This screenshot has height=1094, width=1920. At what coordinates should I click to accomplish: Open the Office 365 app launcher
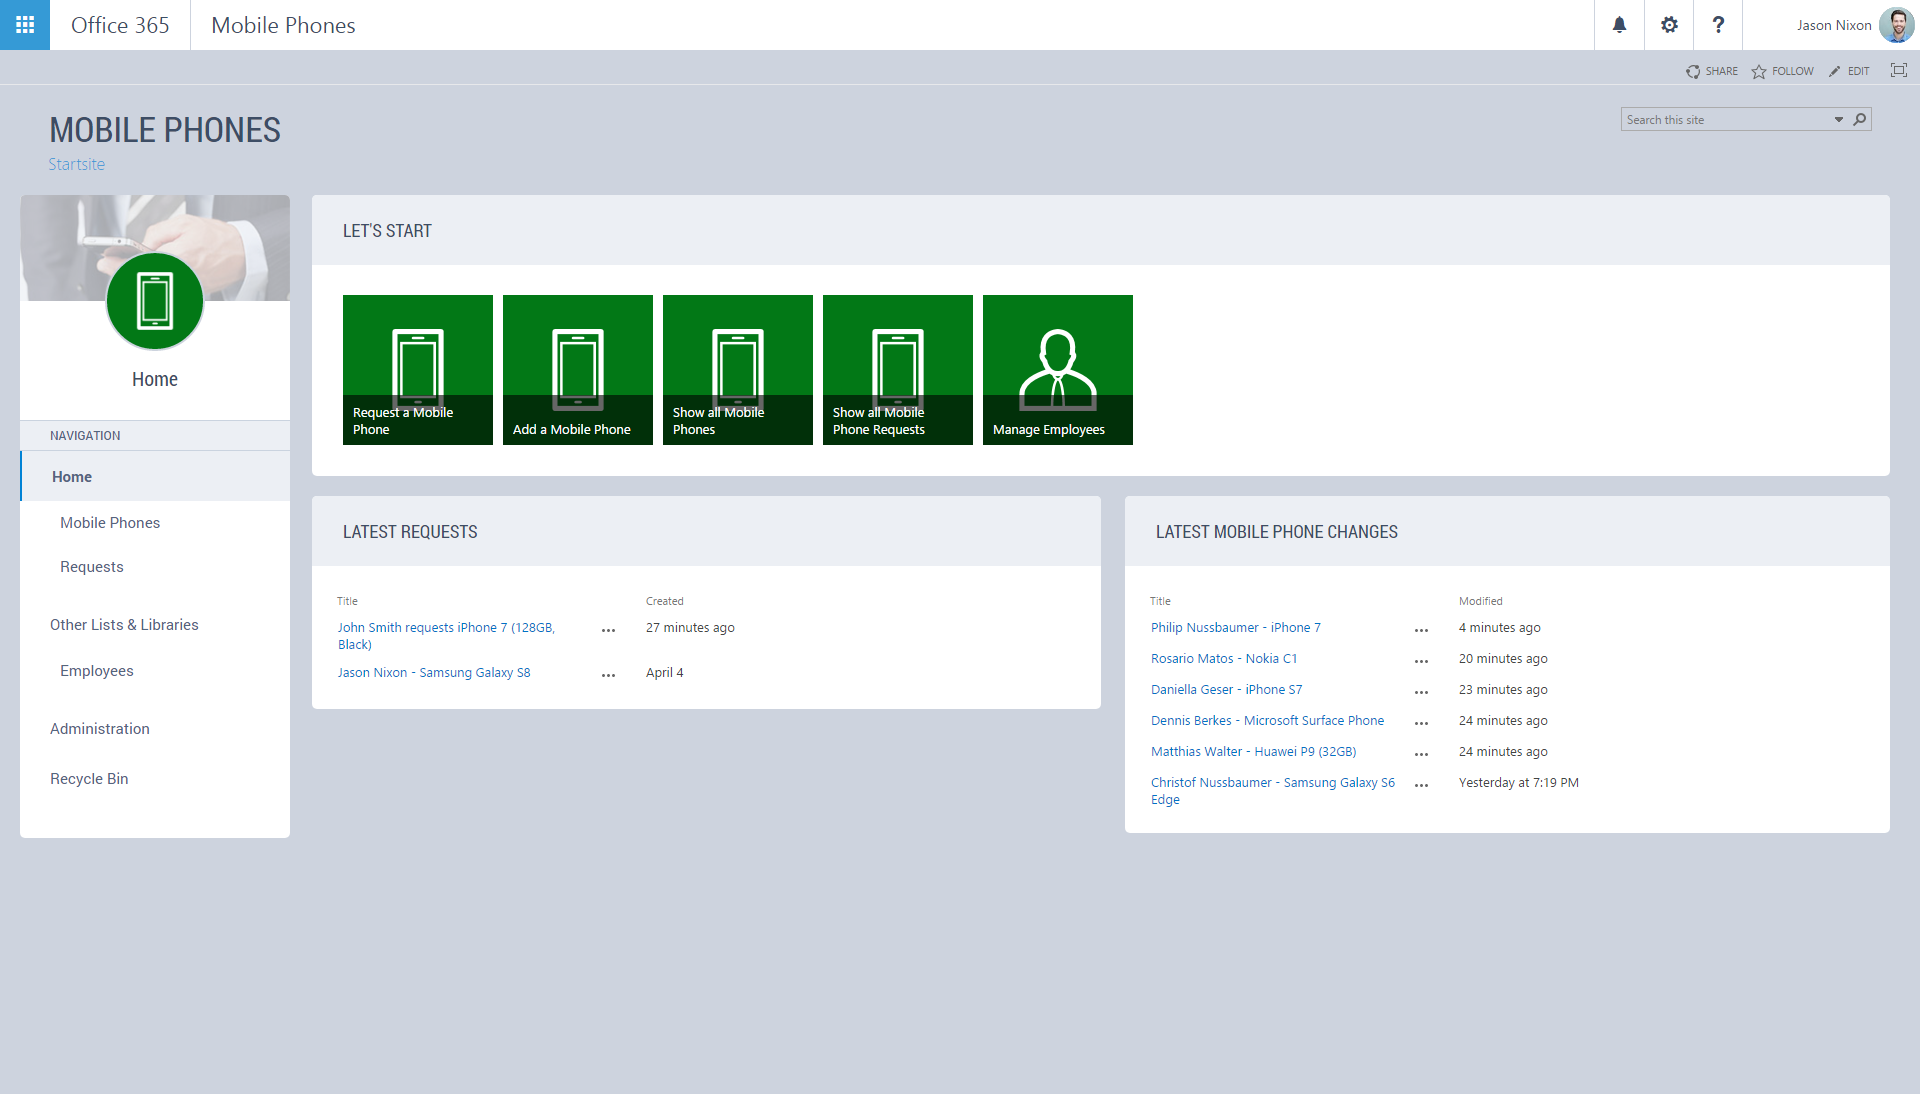pyautogui.click(x=25, y=25)
